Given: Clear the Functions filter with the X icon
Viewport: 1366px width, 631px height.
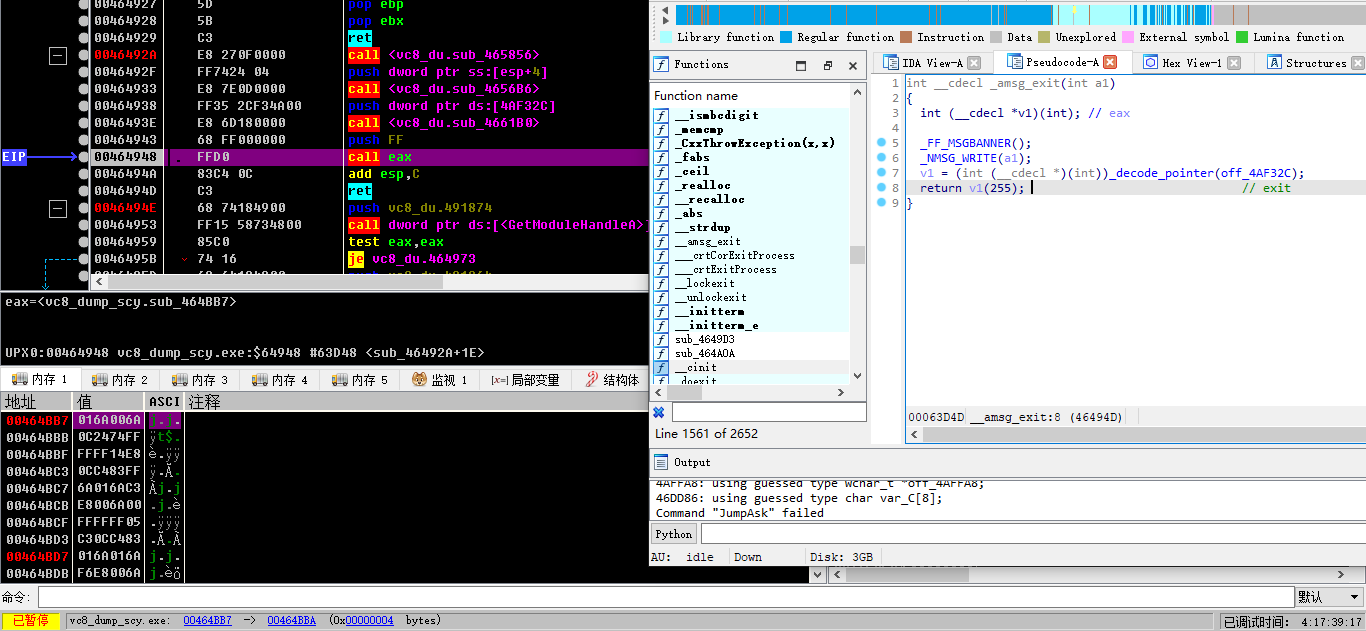Looking at the screenshot, I should 659,412.
